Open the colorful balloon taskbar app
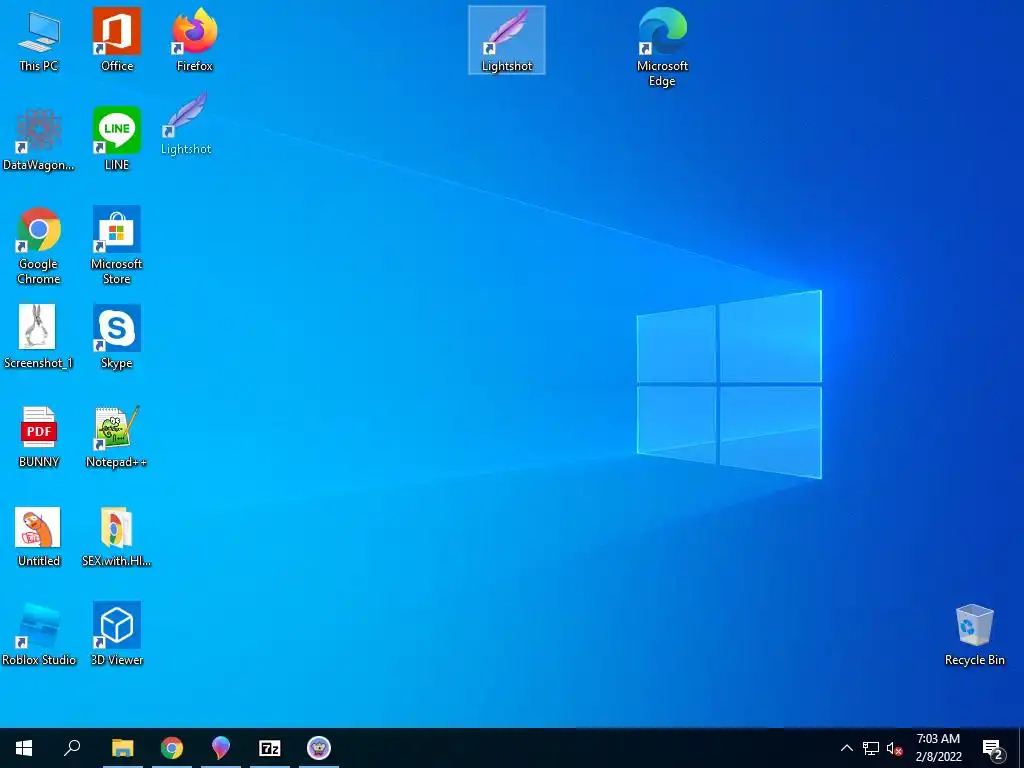This screenshot has height=768, width=1024. [221, 748]
